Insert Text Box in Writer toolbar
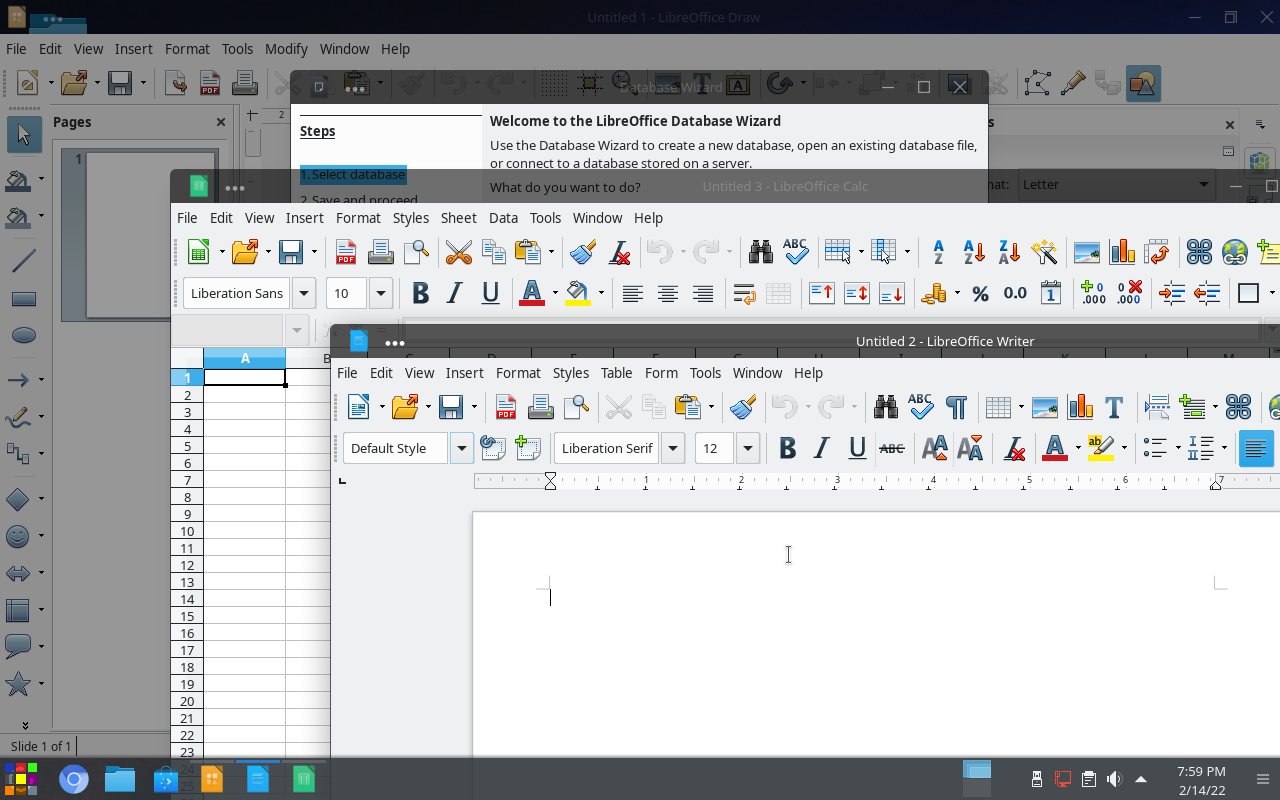 pyautogui.click(x=1114, y=407)
